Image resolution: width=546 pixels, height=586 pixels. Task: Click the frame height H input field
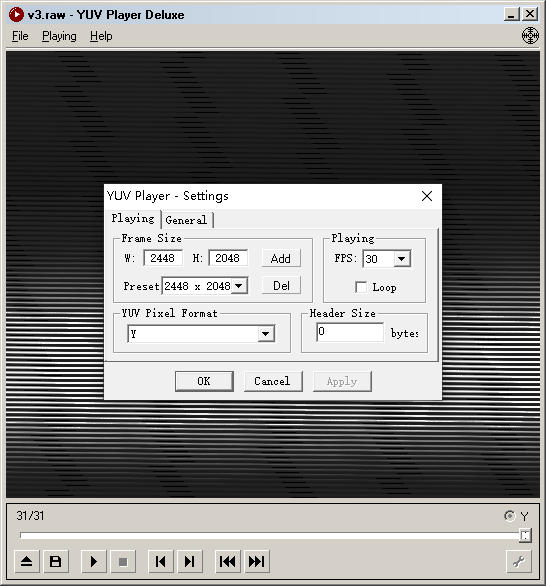point(228,258)
